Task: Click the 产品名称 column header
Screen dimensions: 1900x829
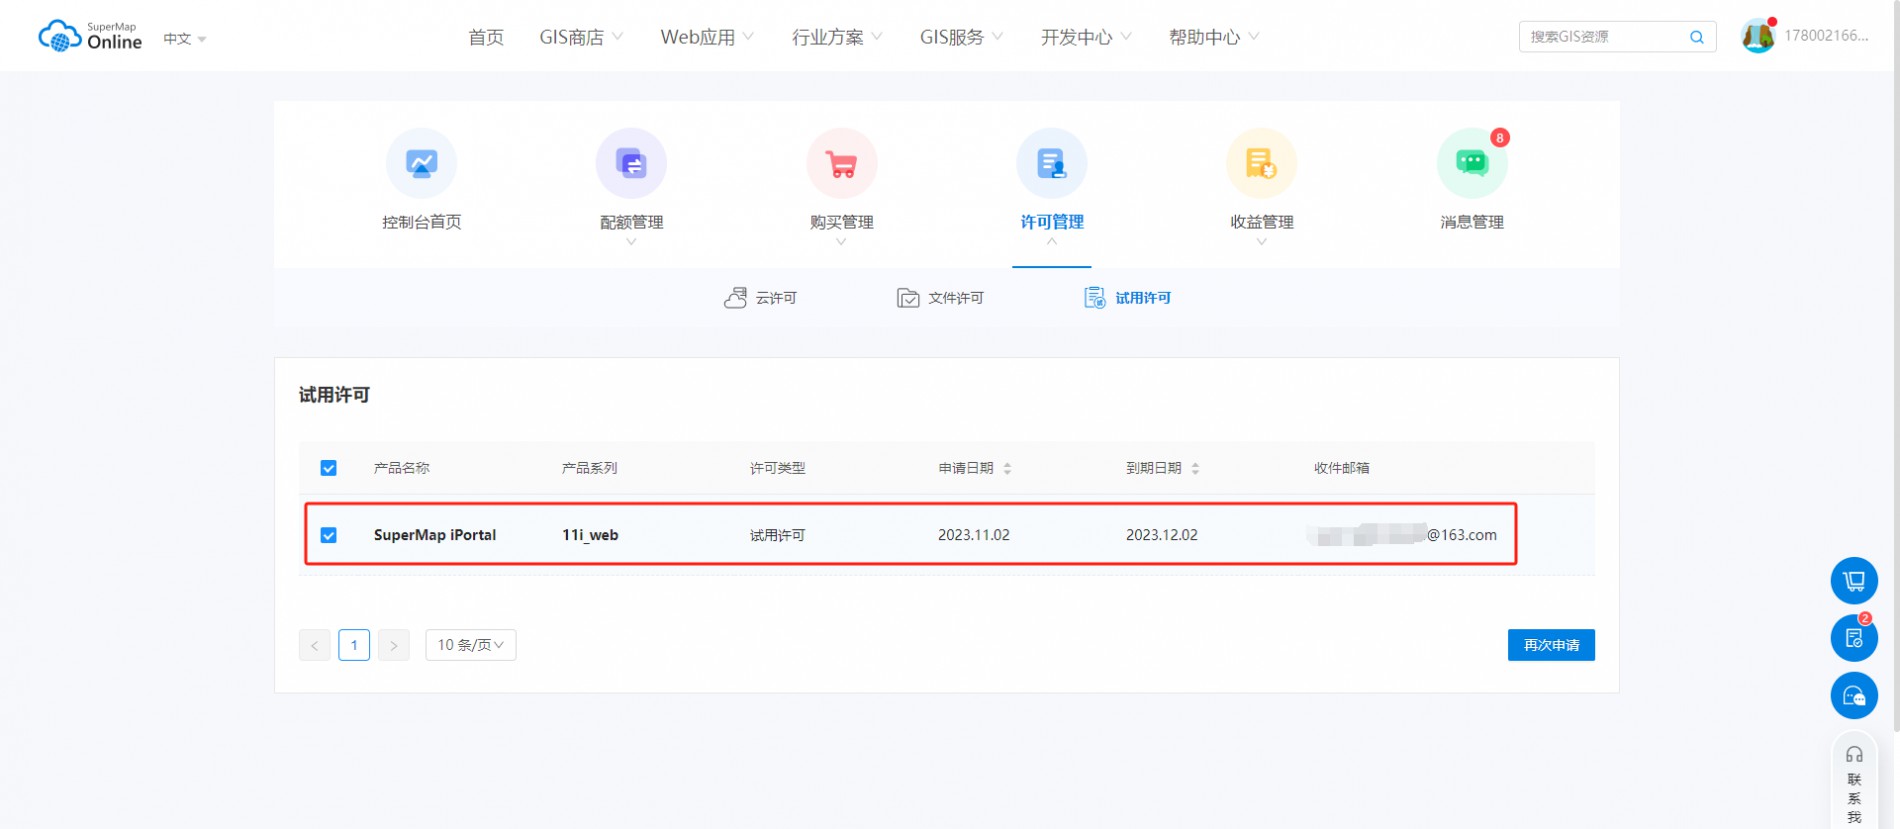Action: coord(402,468)
